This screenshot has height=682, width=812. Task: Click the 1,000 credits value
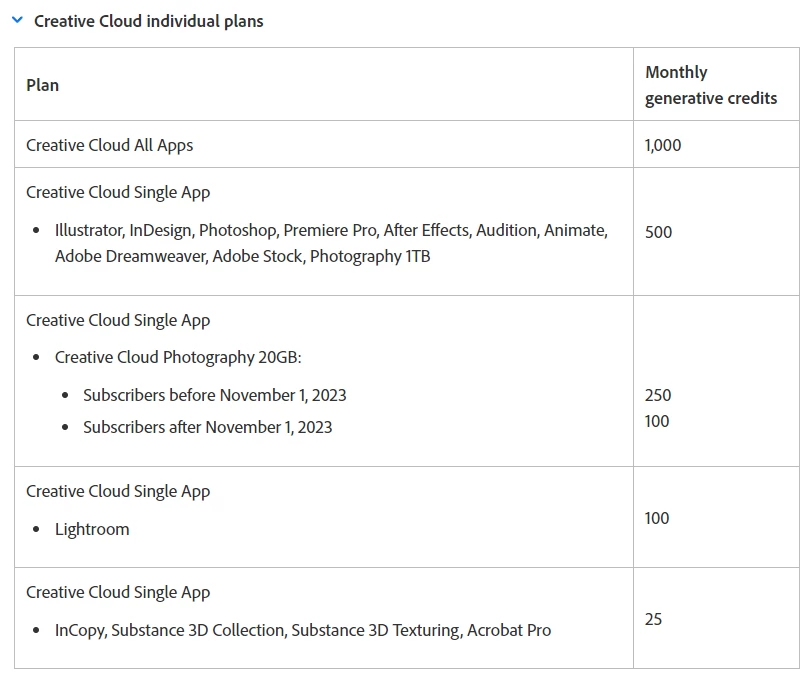pos(663,145)
